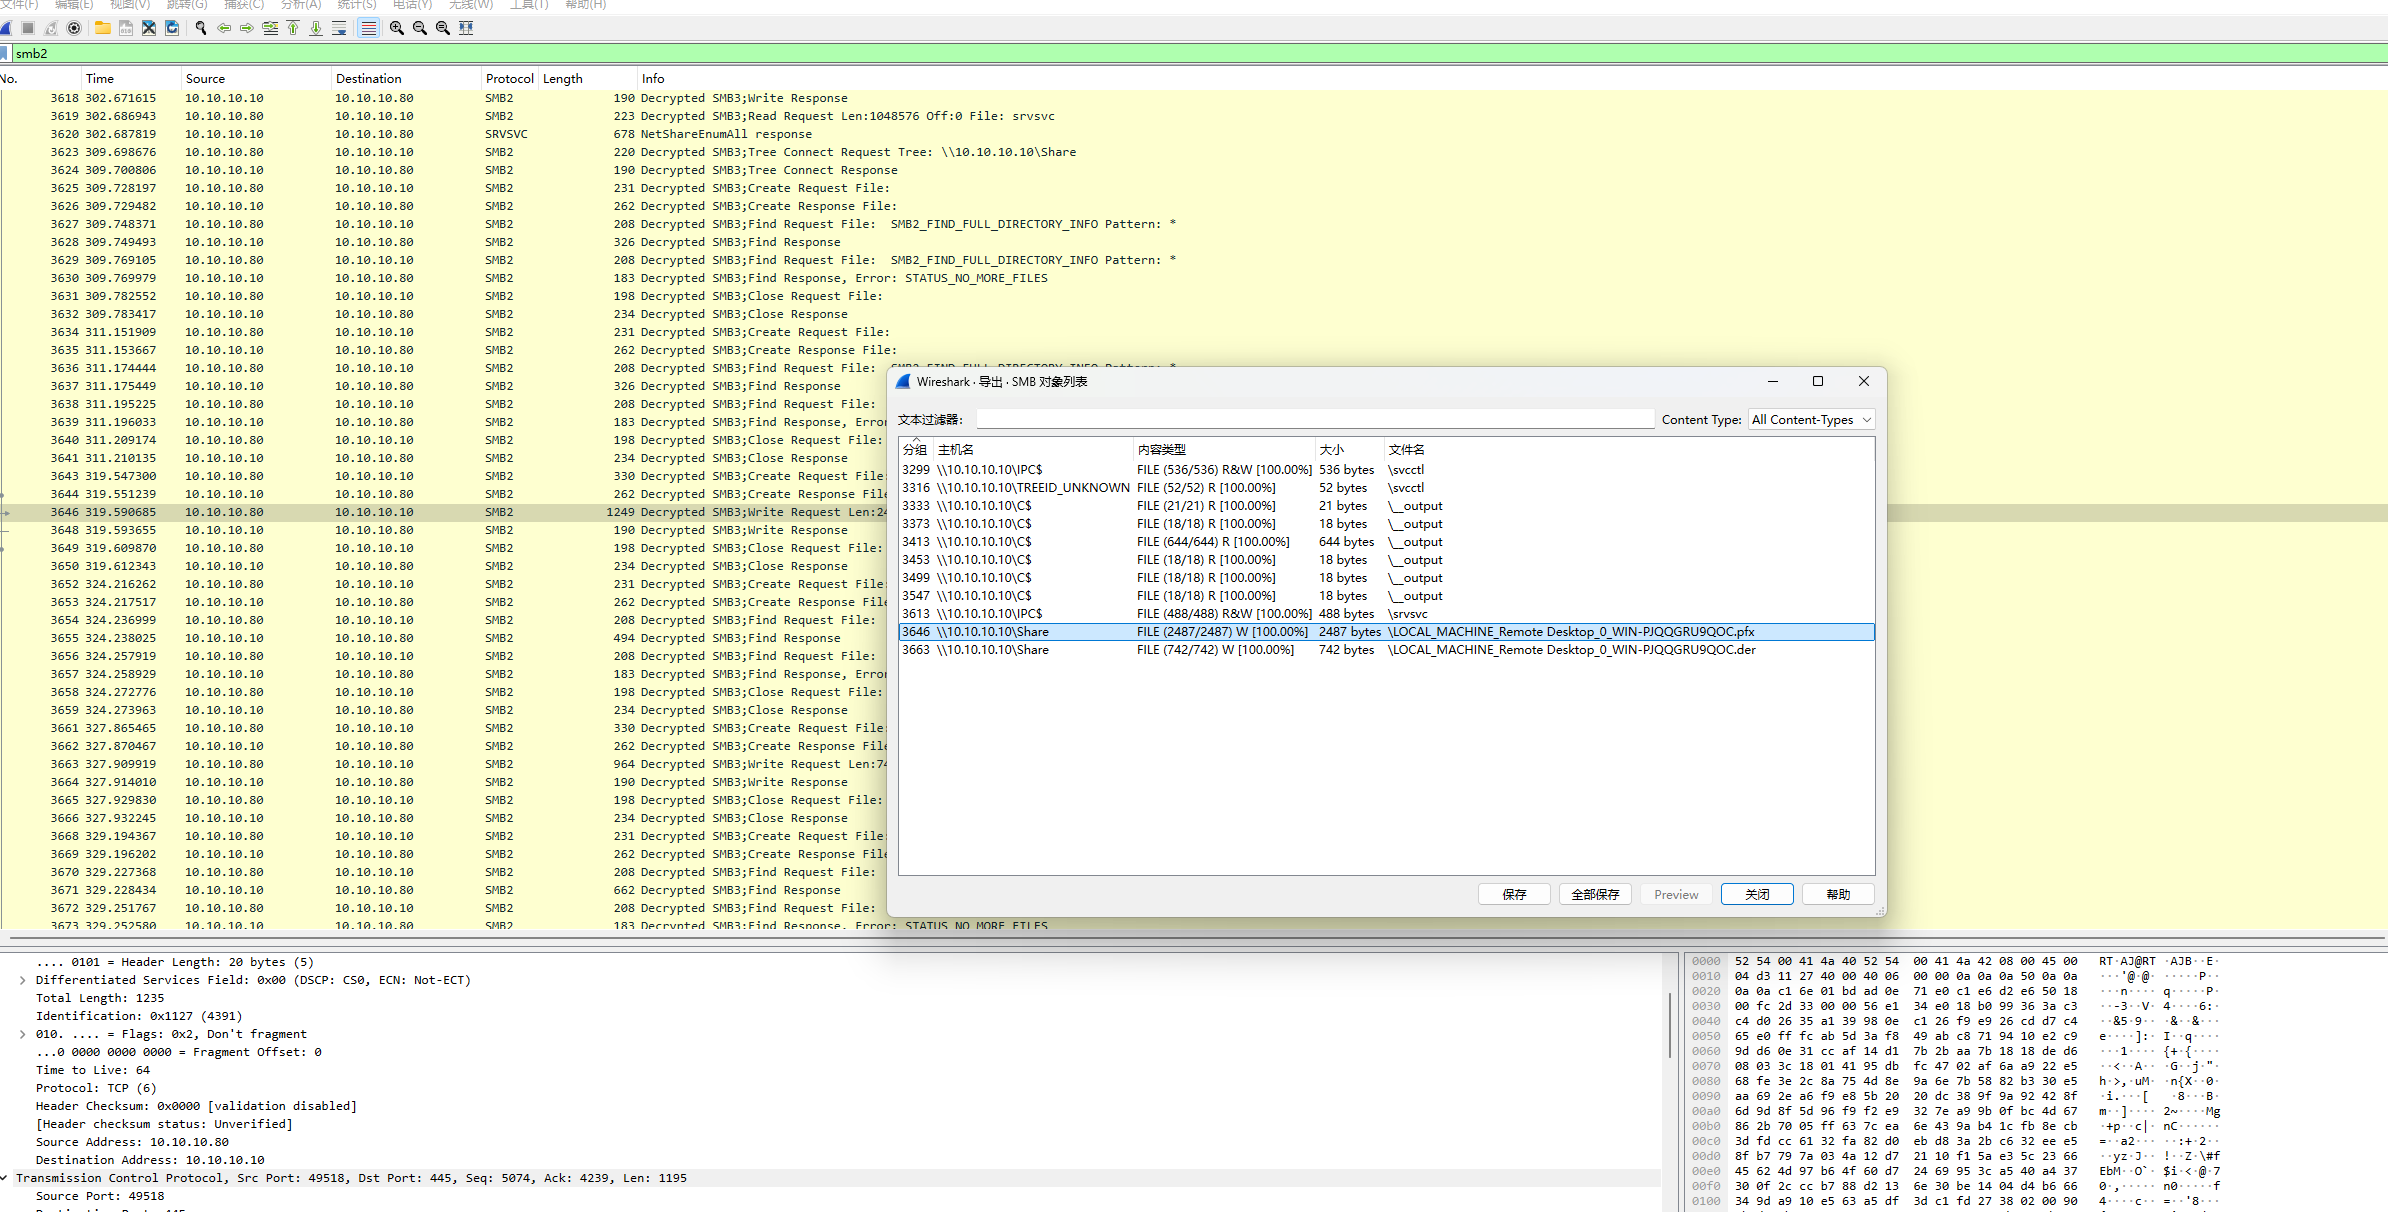The height and width of the screenshot is (1212, 2388).
Task: Click the display filter bookmark icon
Action: [x=5, y=53]
